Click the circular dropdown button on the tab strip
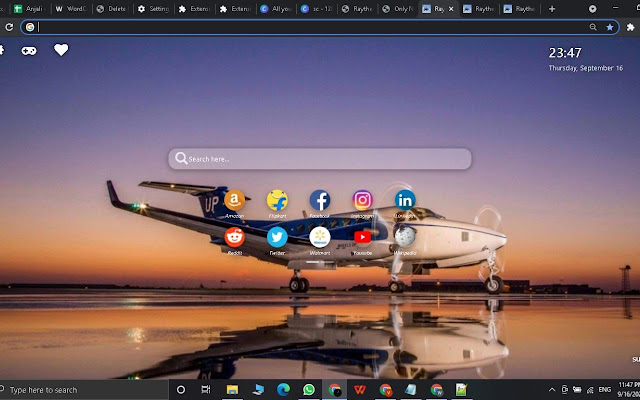The width and height of the screenshot is (640, 400). [x=592, y=9]
